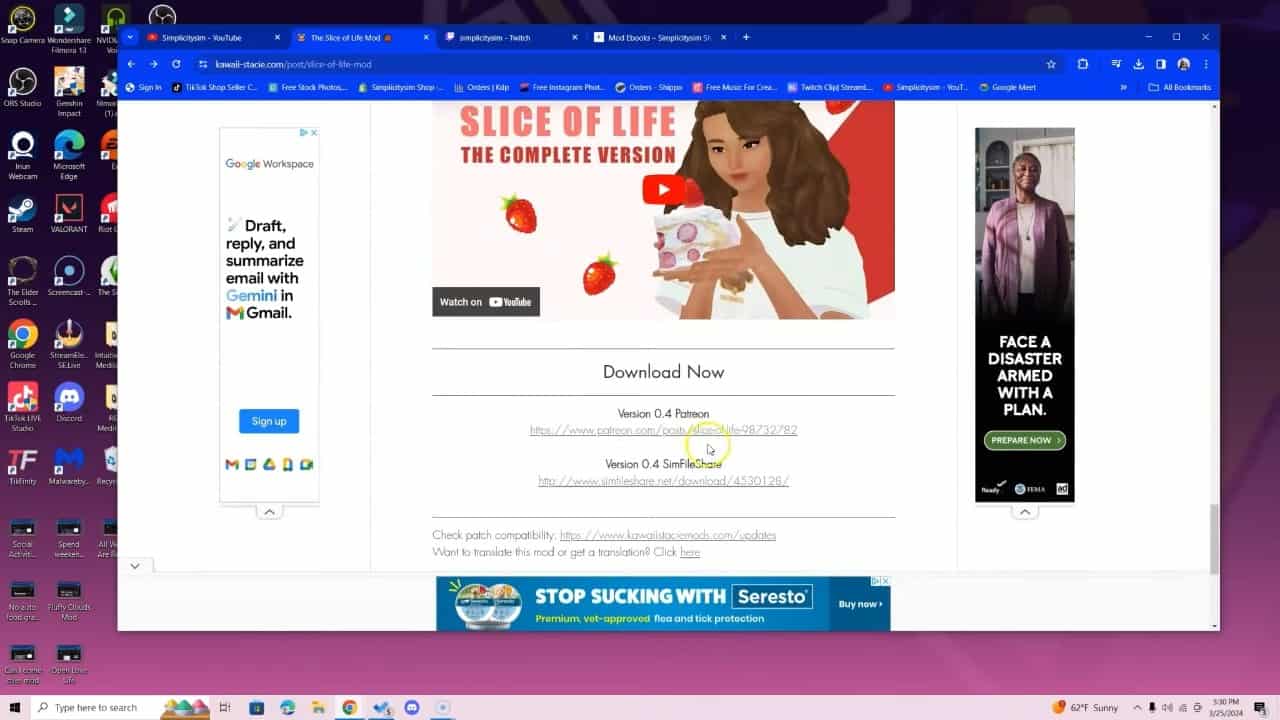Viewport: 1280px width, 720px height.
Task: Open the media control icon in toolbar
Action: pos(1116,64)
